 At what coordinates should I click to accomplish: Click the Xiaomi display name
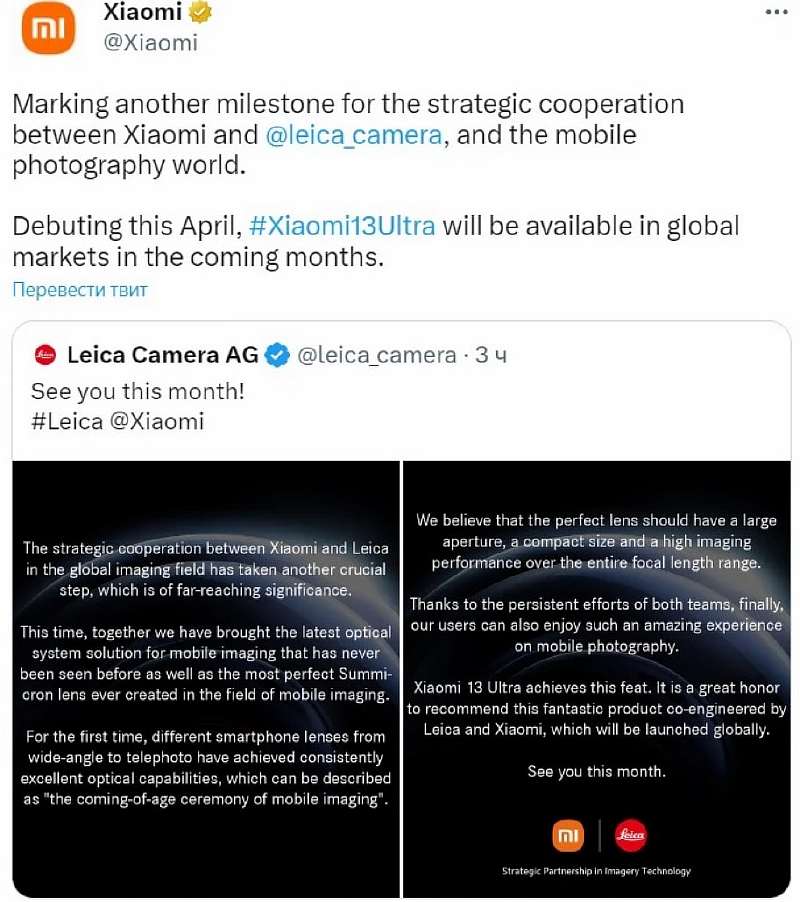click(x=145, y=13)
